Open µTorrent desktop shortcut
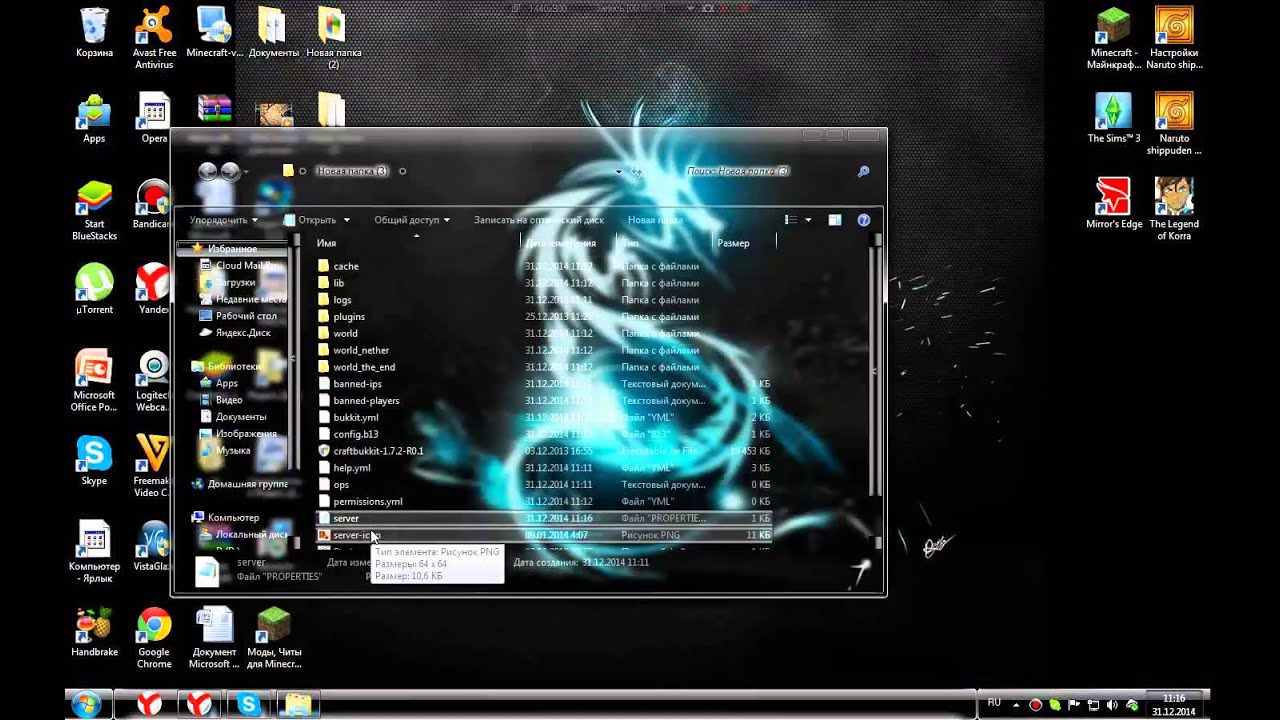The image size is (1280, 720). [94, 289]
